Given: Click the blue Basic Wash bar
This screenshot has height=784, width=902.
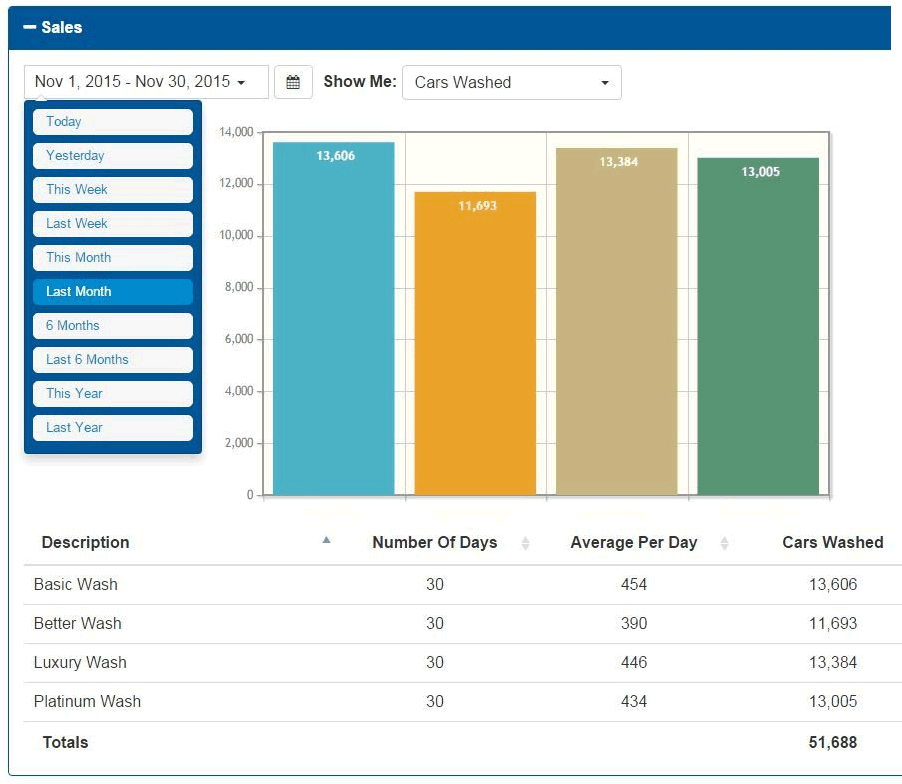Looking at the screenshot, I should pos(334,320).
